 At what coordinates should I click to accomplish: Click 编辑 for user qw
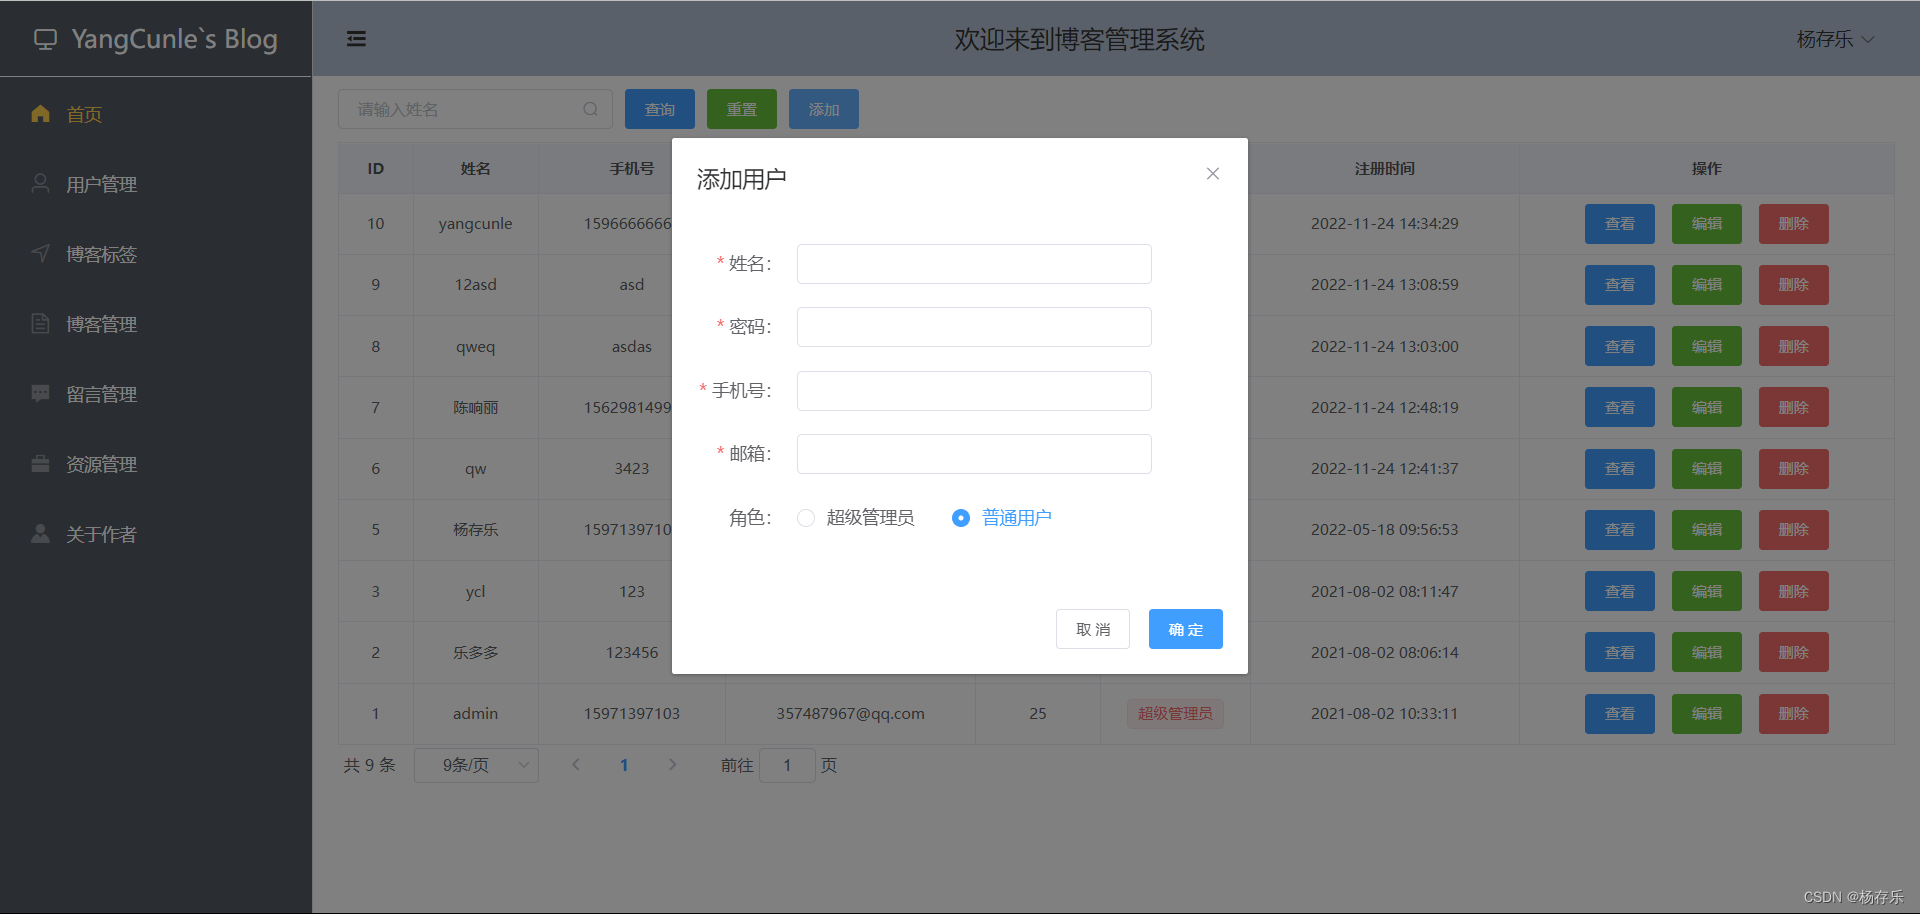1707,469
